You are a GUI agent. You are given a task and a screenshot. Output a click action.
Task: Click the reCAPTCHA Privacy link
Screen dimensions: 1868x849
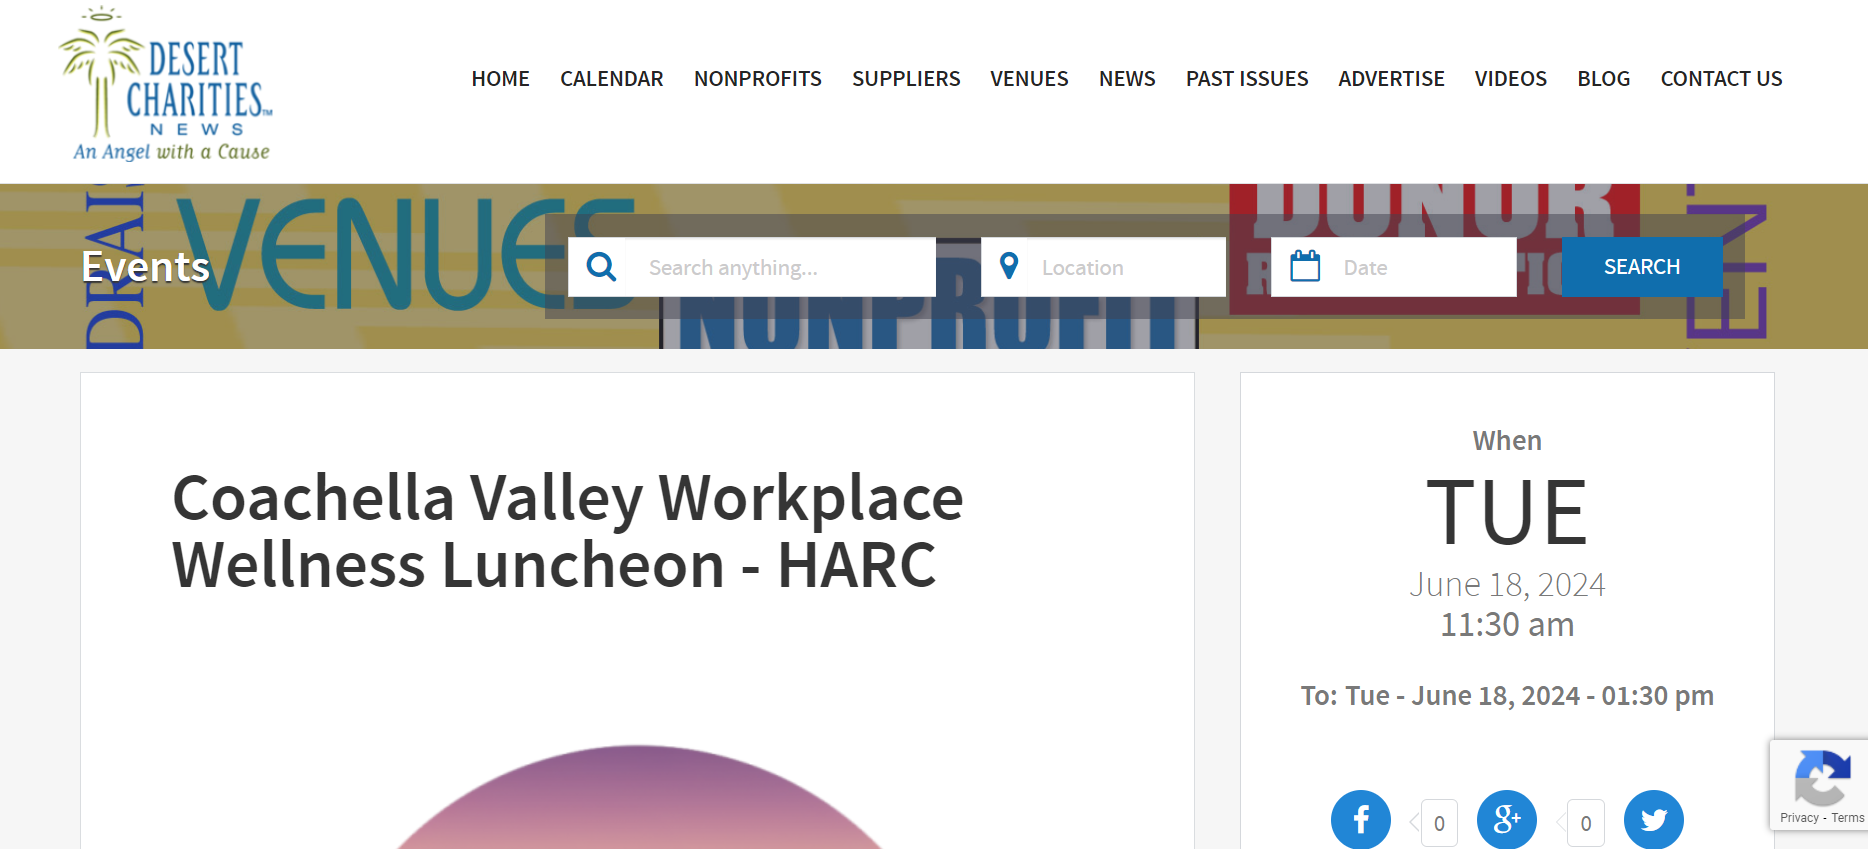coord(1798,818)
